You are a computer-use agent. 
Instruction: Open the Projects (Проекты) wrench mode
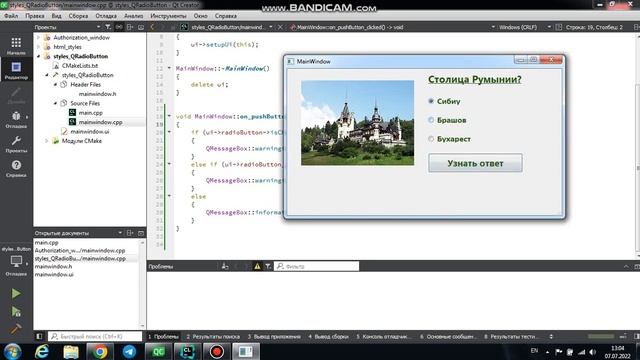[16, 143]
